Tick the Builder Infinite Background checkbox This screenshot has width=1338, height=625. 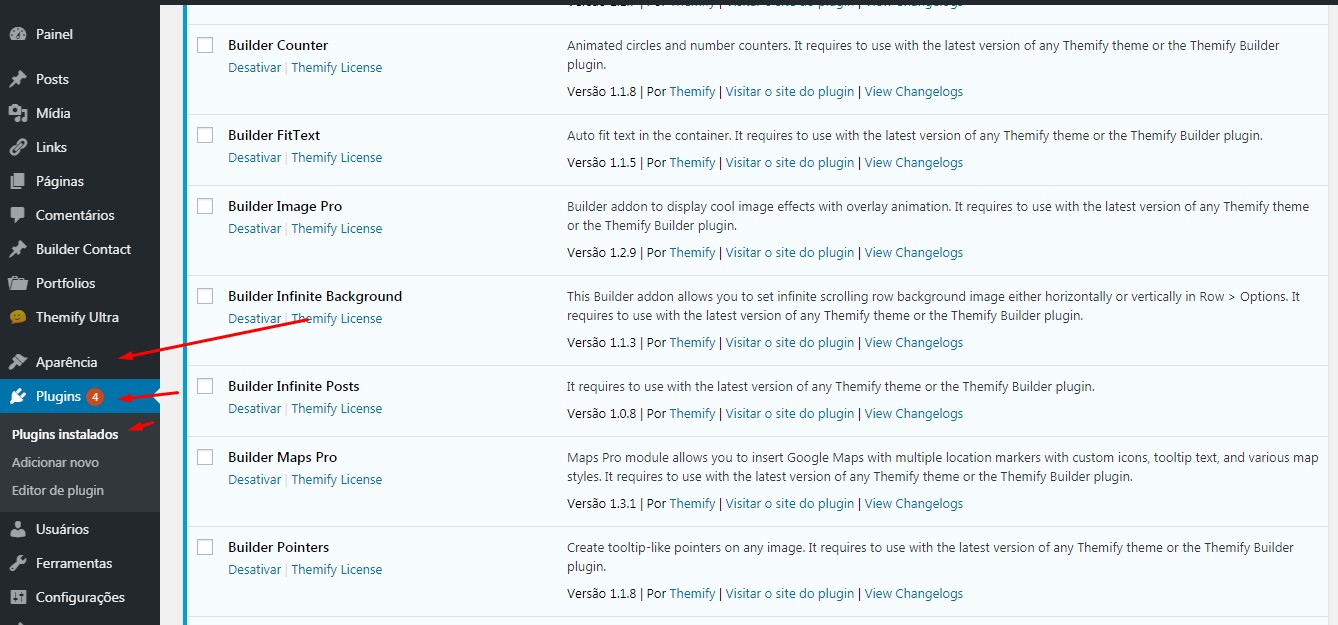click(205, 296)
